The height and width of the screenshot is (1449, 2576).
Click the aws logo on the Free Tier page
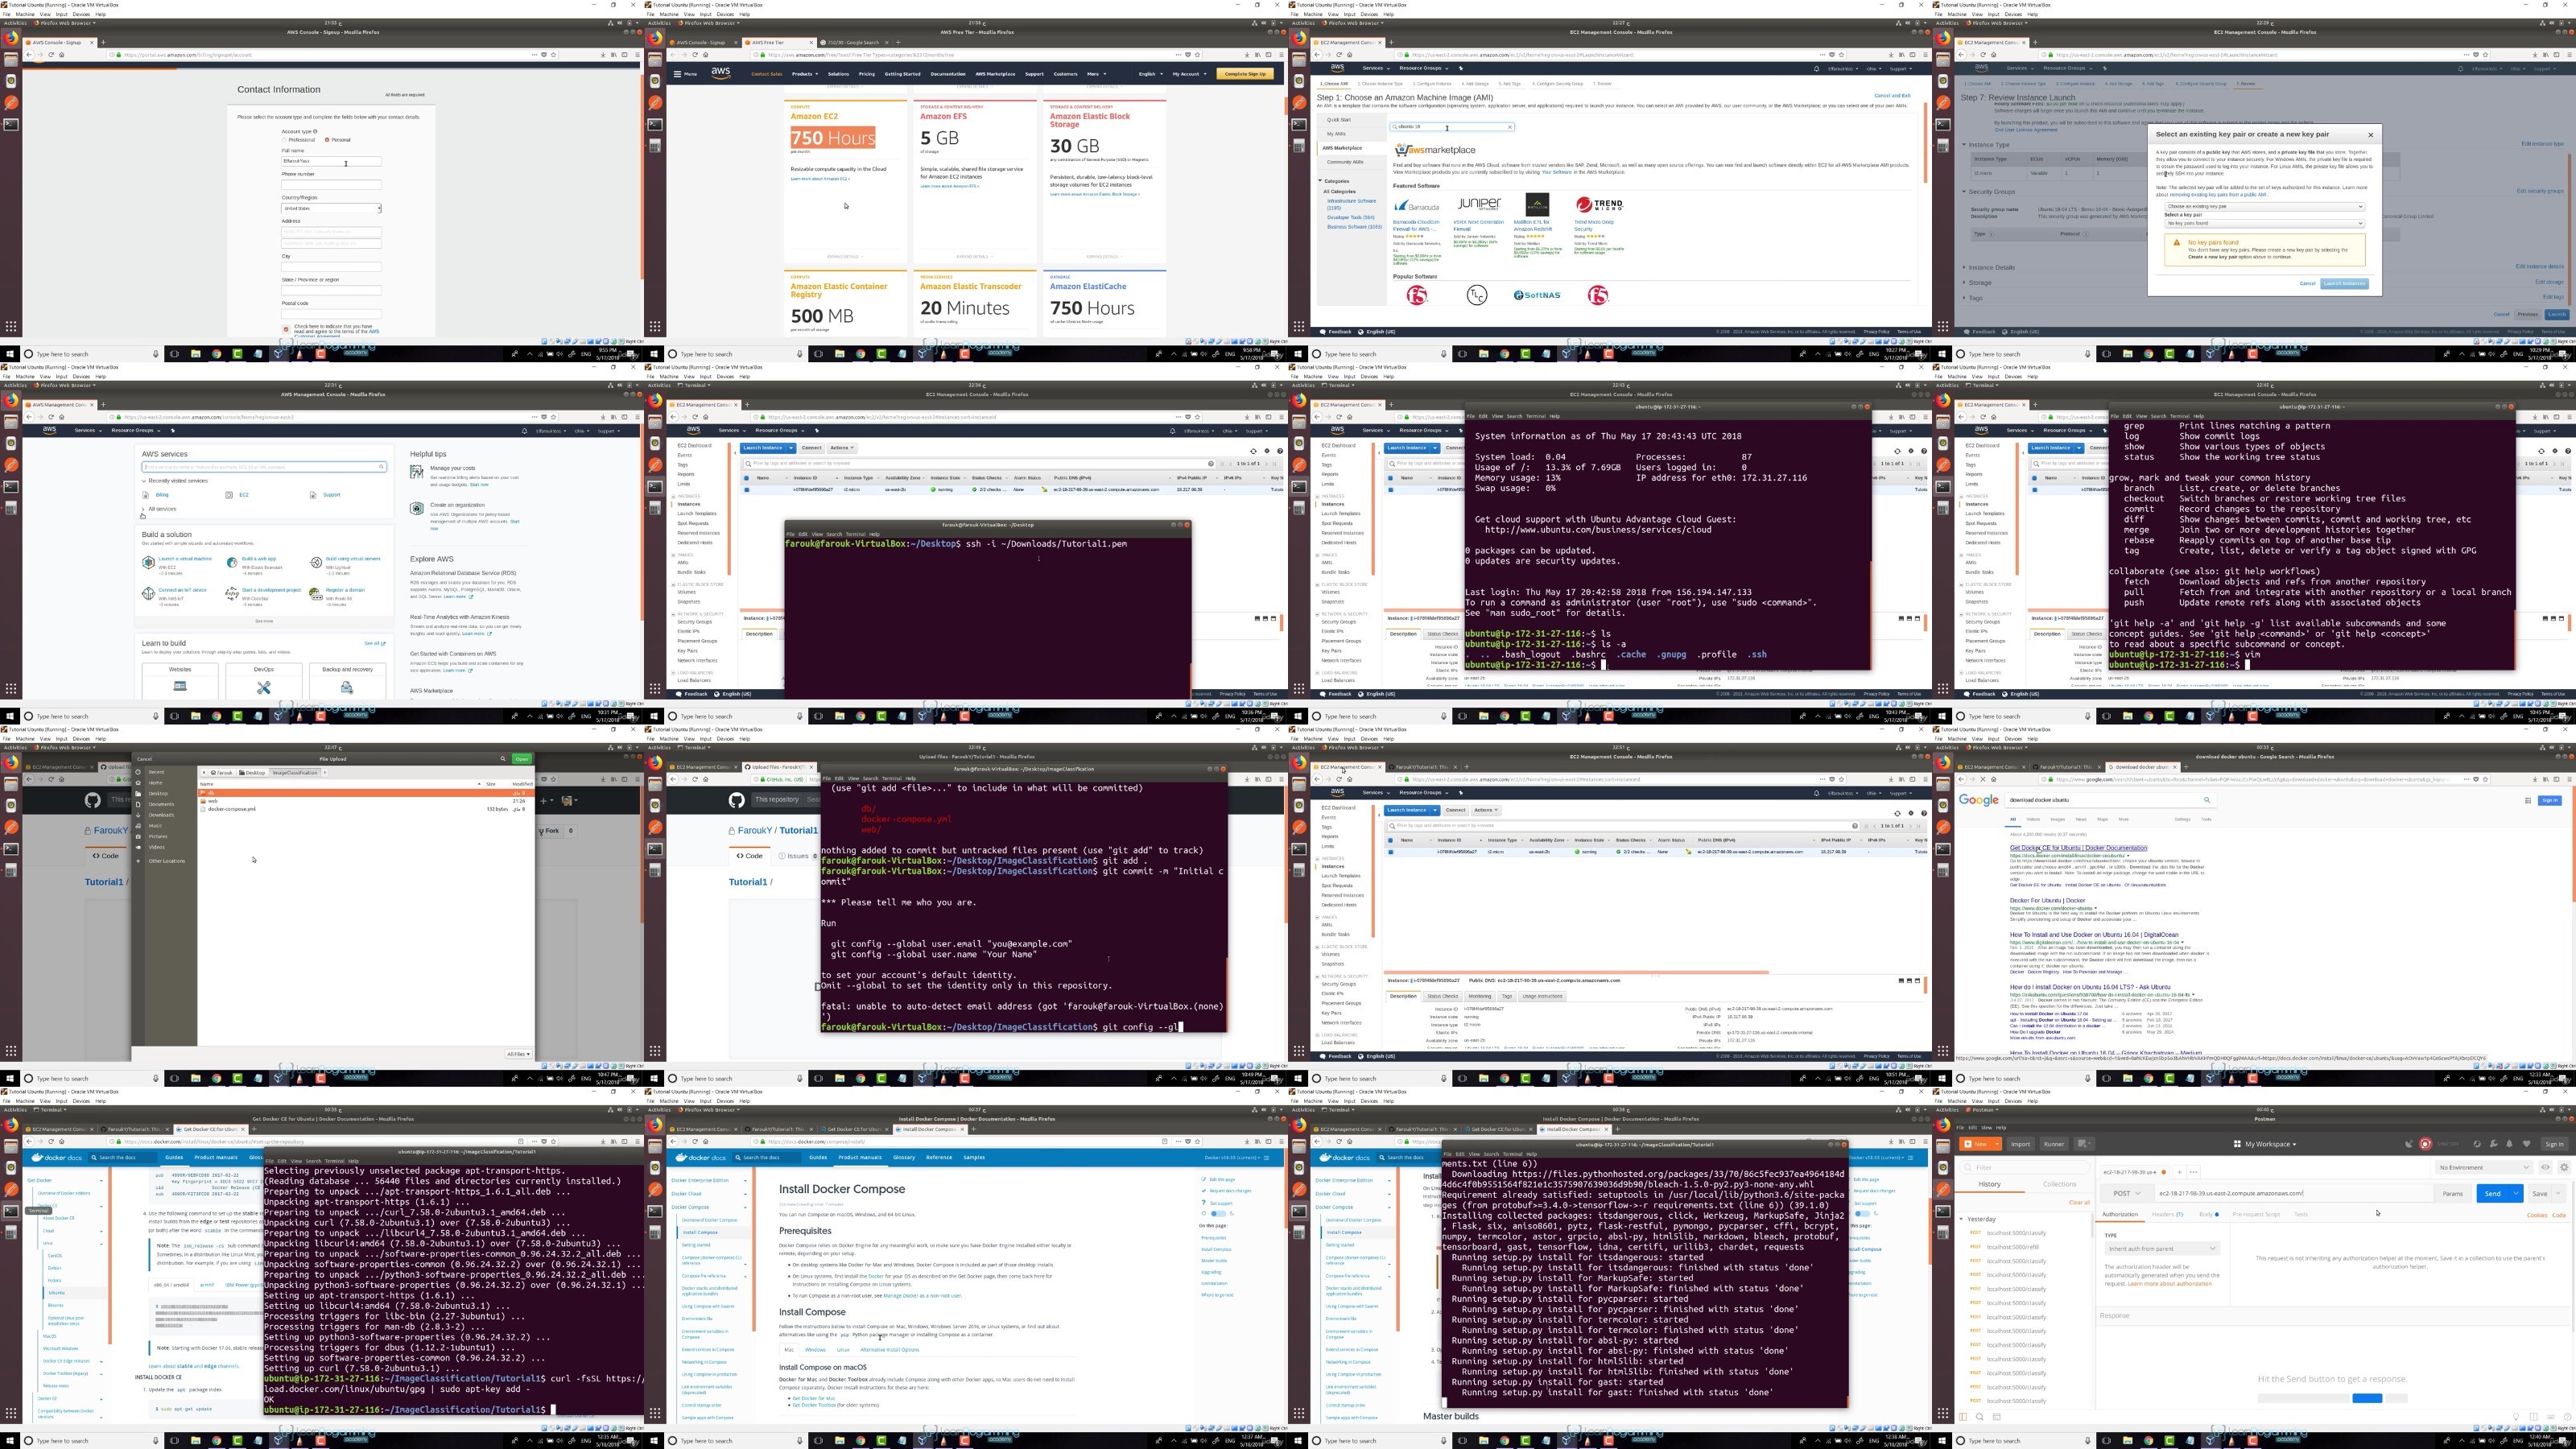click(x=721, y=73)
